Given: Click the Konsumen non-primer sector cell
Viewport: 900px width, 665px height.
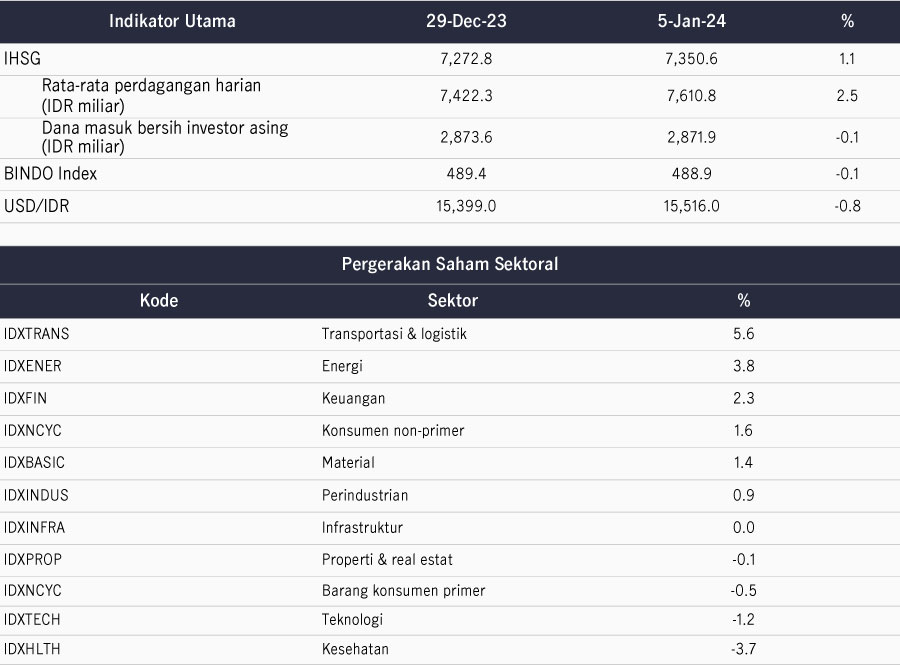Looking at the screenshot, I should tap(393, 430).
